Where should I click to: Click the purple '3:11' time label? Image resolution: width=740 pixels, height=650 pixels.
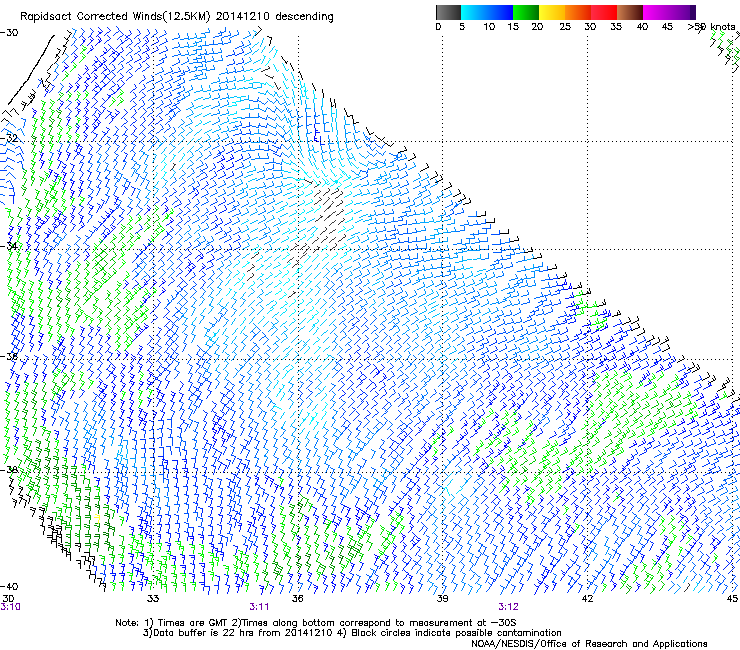click(x=259, y=607)
